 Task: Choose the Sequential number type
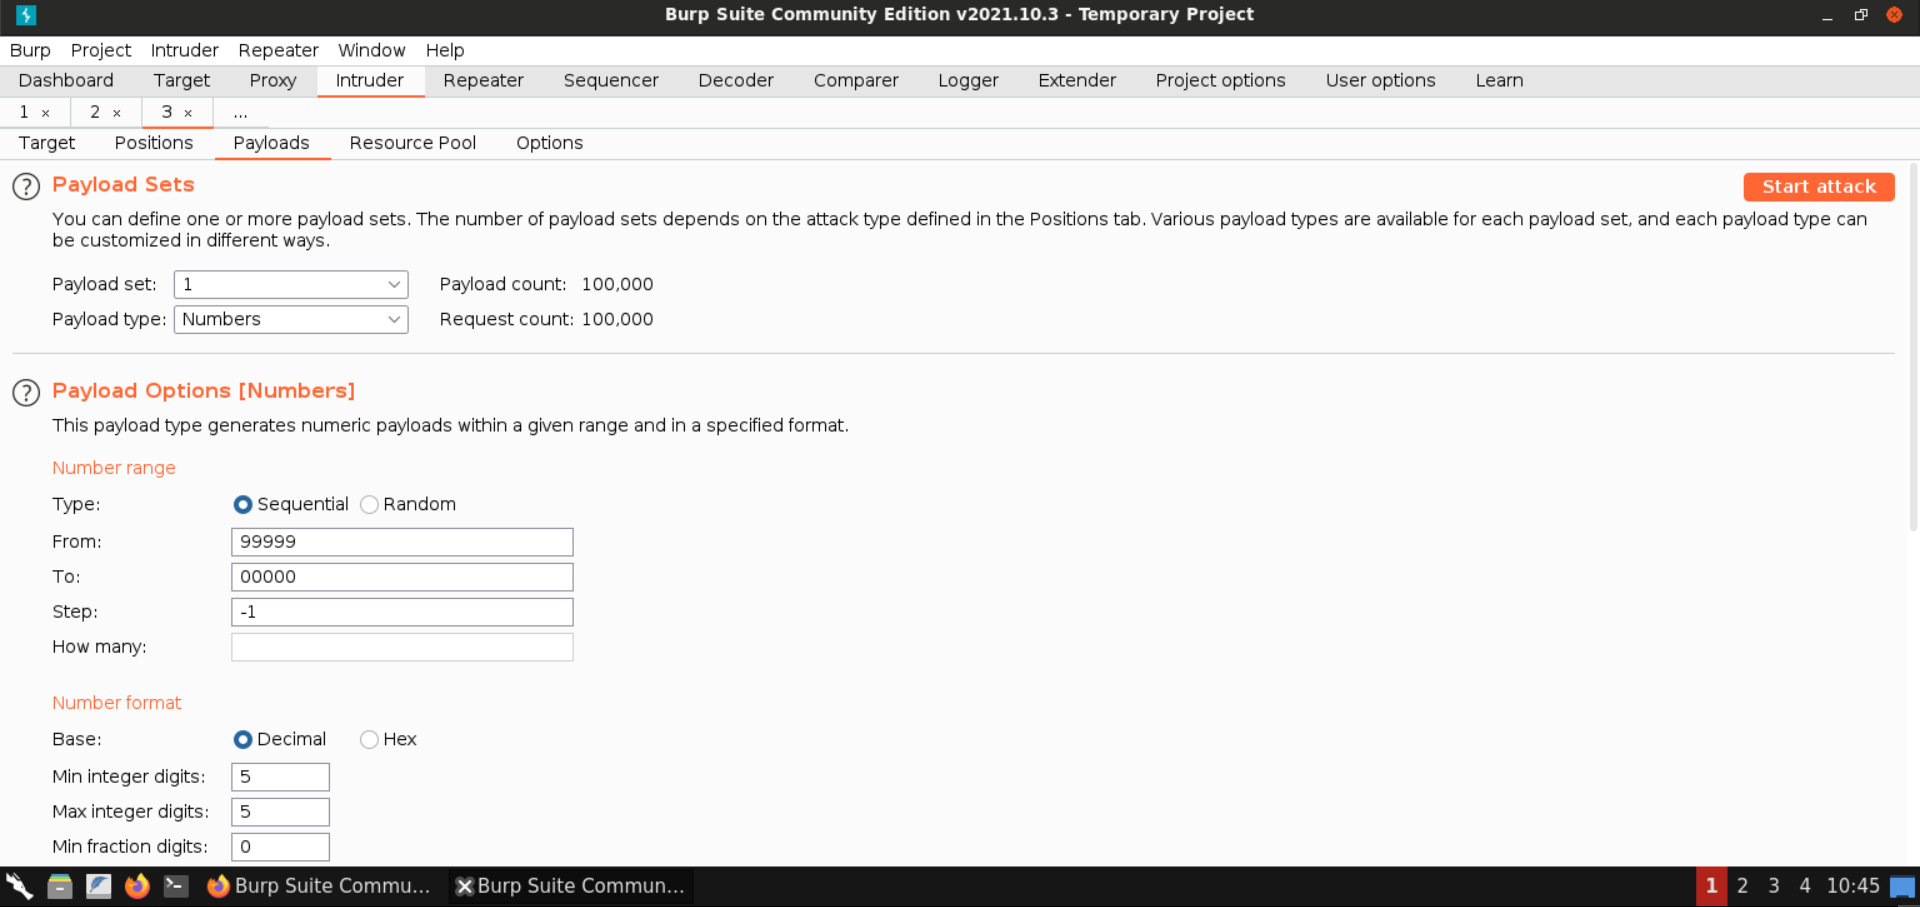243,505
